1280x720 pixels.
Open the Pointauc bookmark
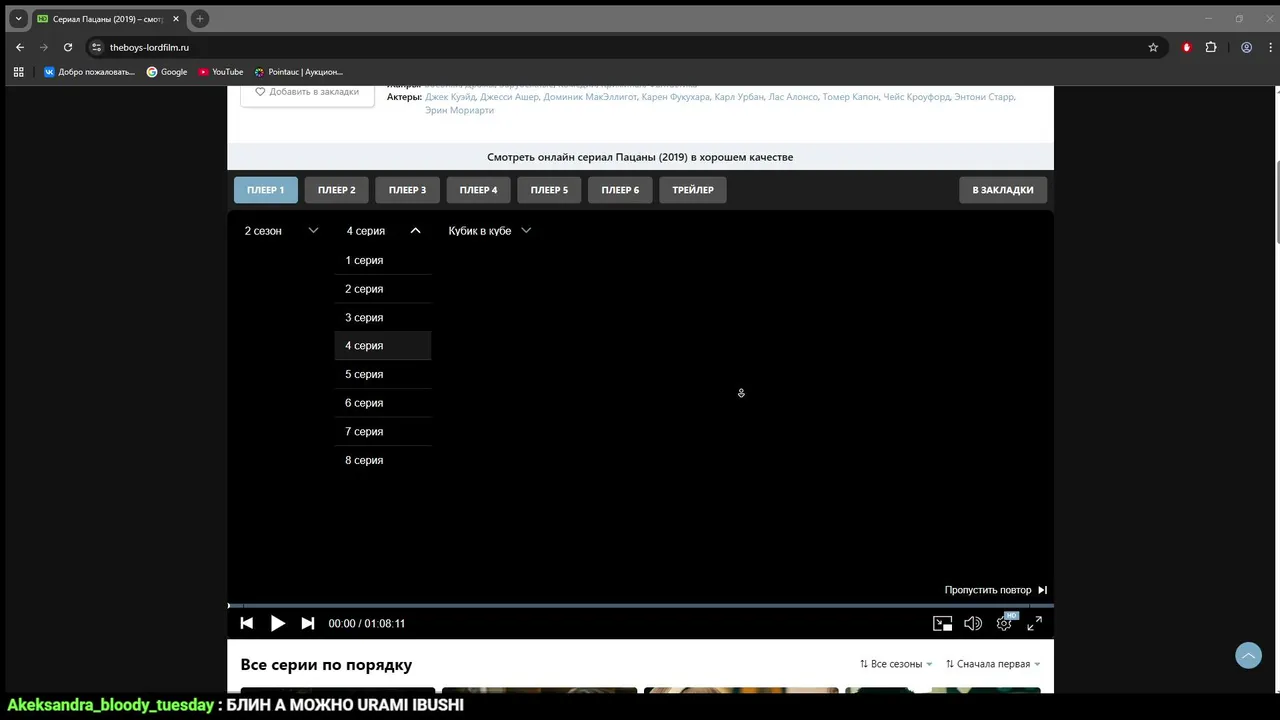[x=298, y=72]
